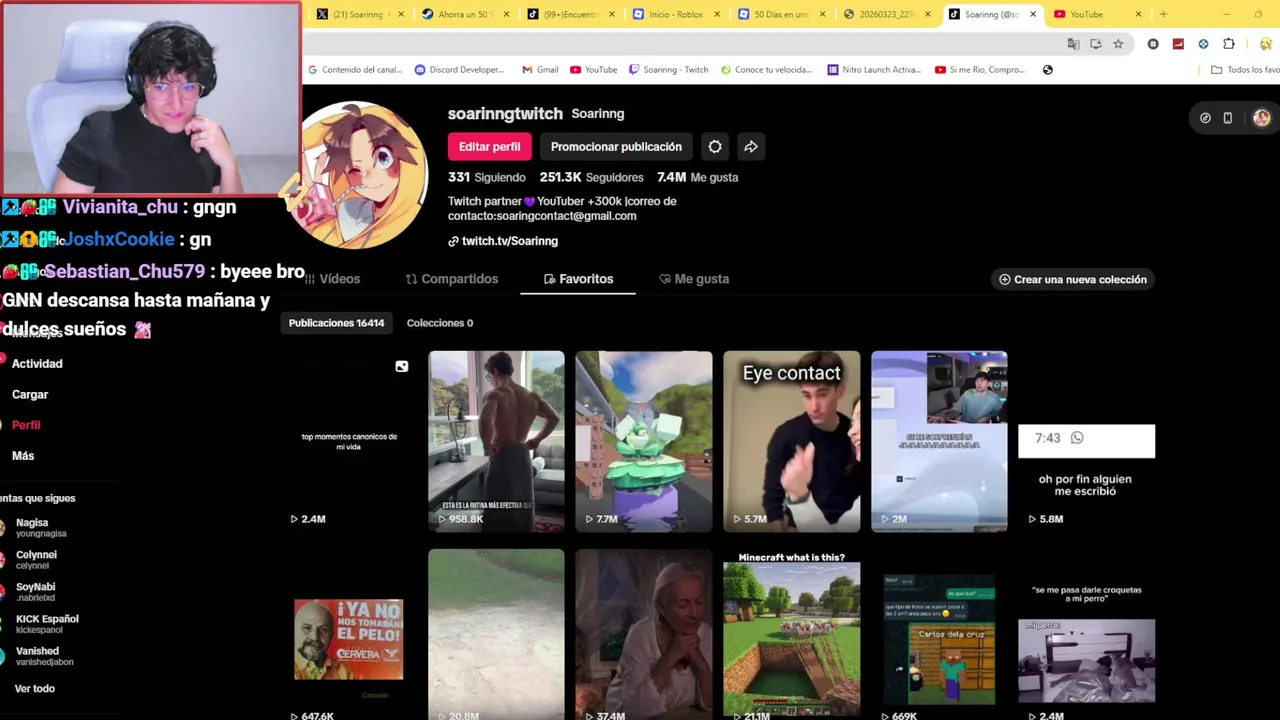Open a new browser tab with plus
The height and width of the screenshot is (720, 1280).
click(1163, 14)
